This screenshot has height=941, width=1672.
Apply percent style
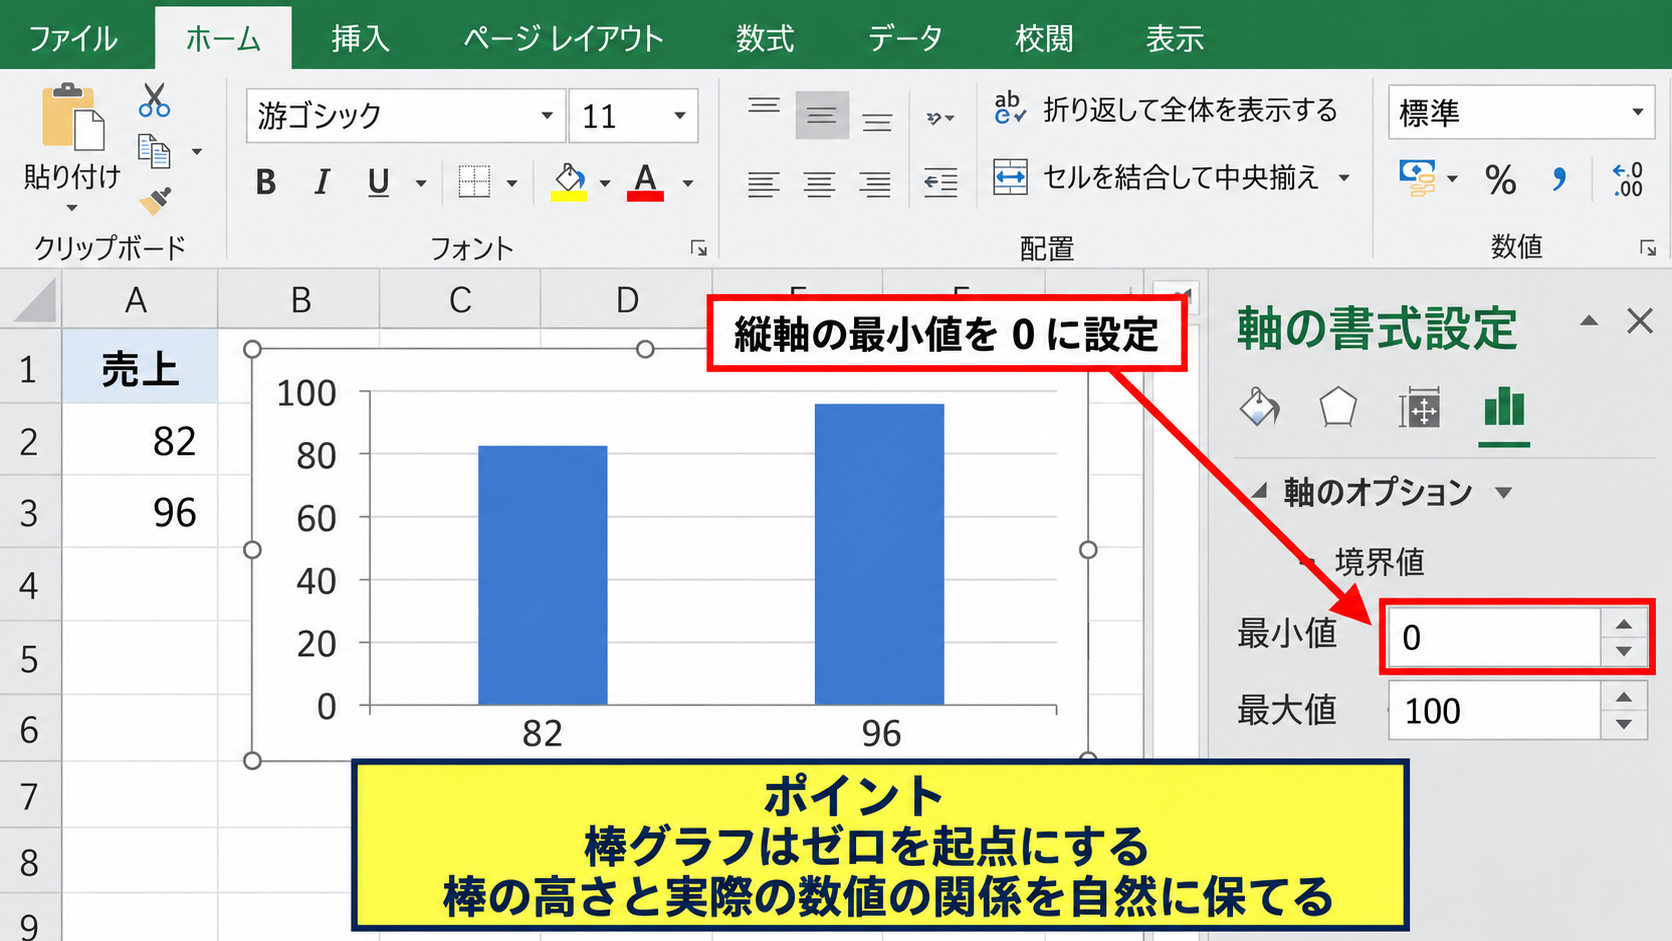[x=1500, y=180]
